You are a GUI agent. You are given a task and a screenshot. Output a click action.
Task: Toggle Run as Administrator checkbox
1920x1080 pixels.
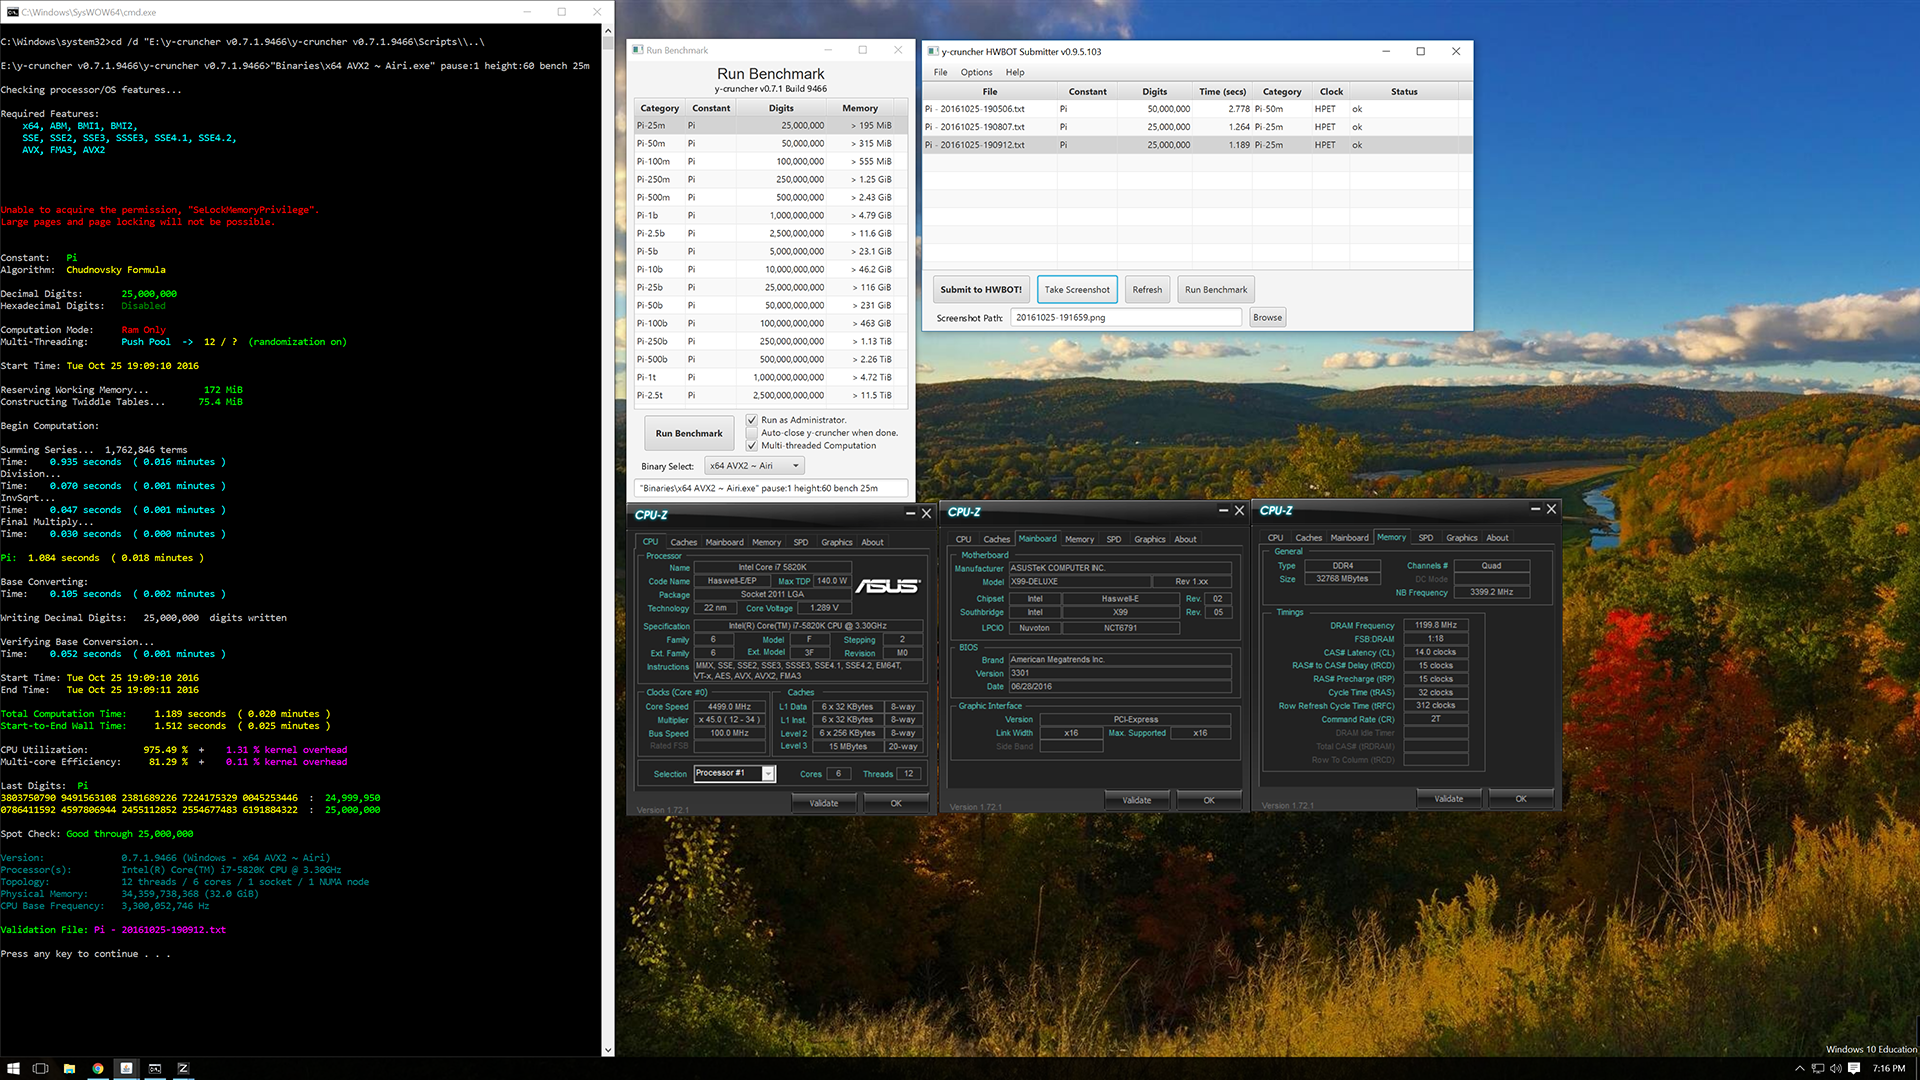(x=751, y=420)
